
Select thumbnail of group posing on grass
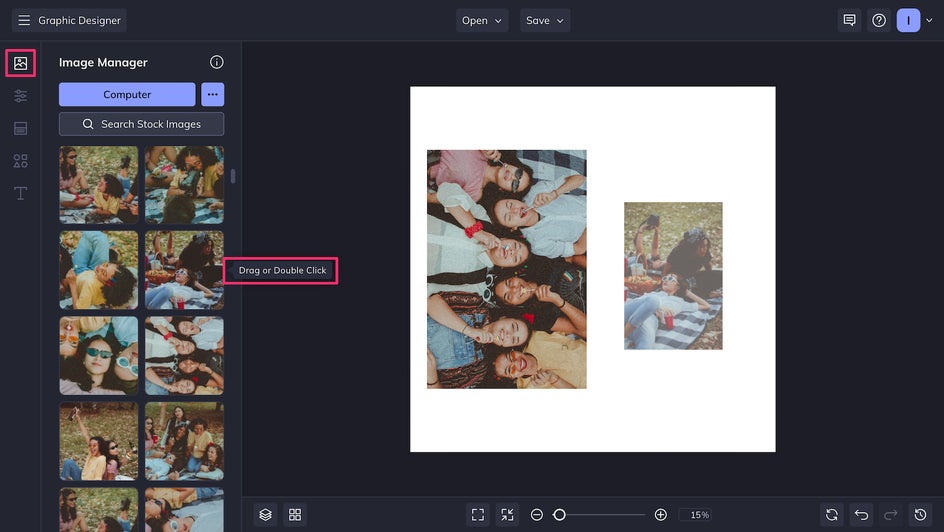[x=184, y=441]
